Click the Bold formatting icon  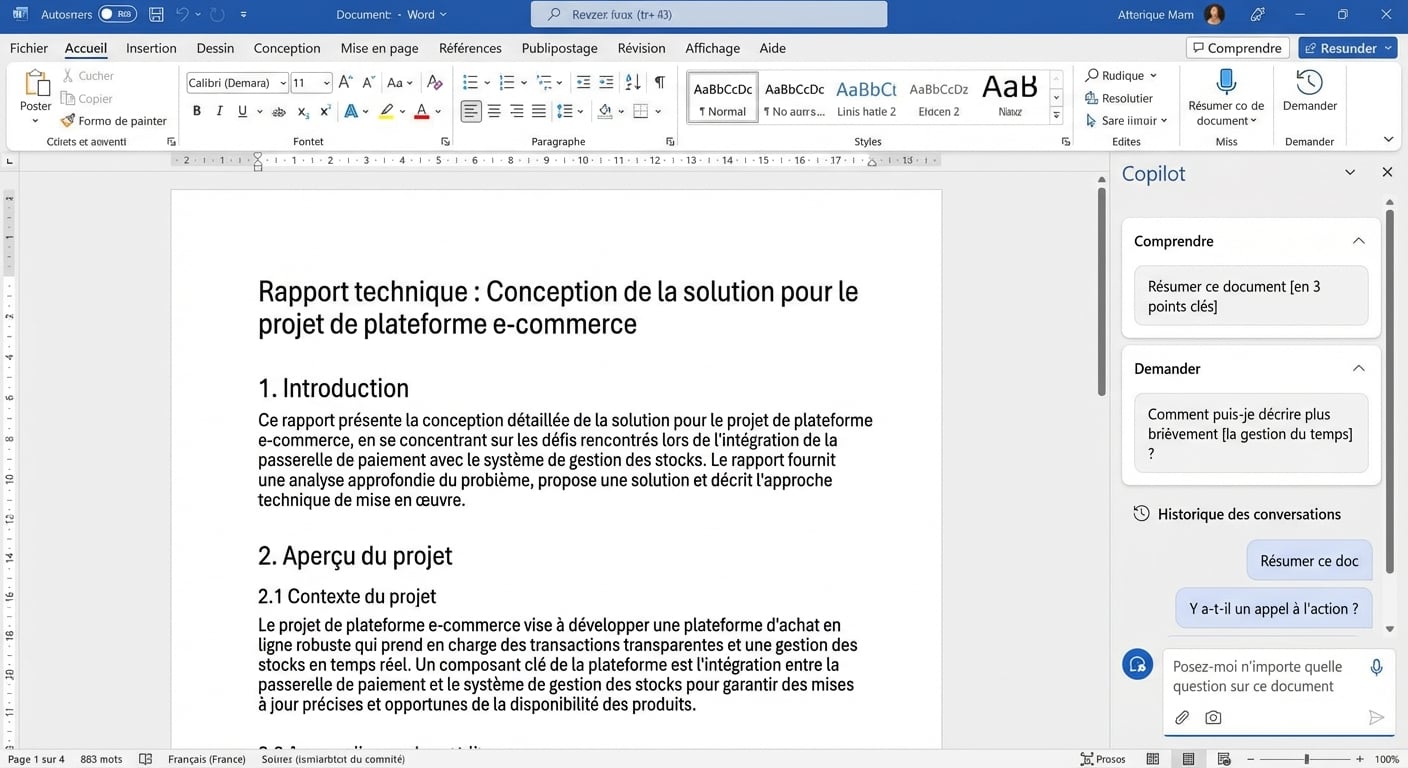197,111
